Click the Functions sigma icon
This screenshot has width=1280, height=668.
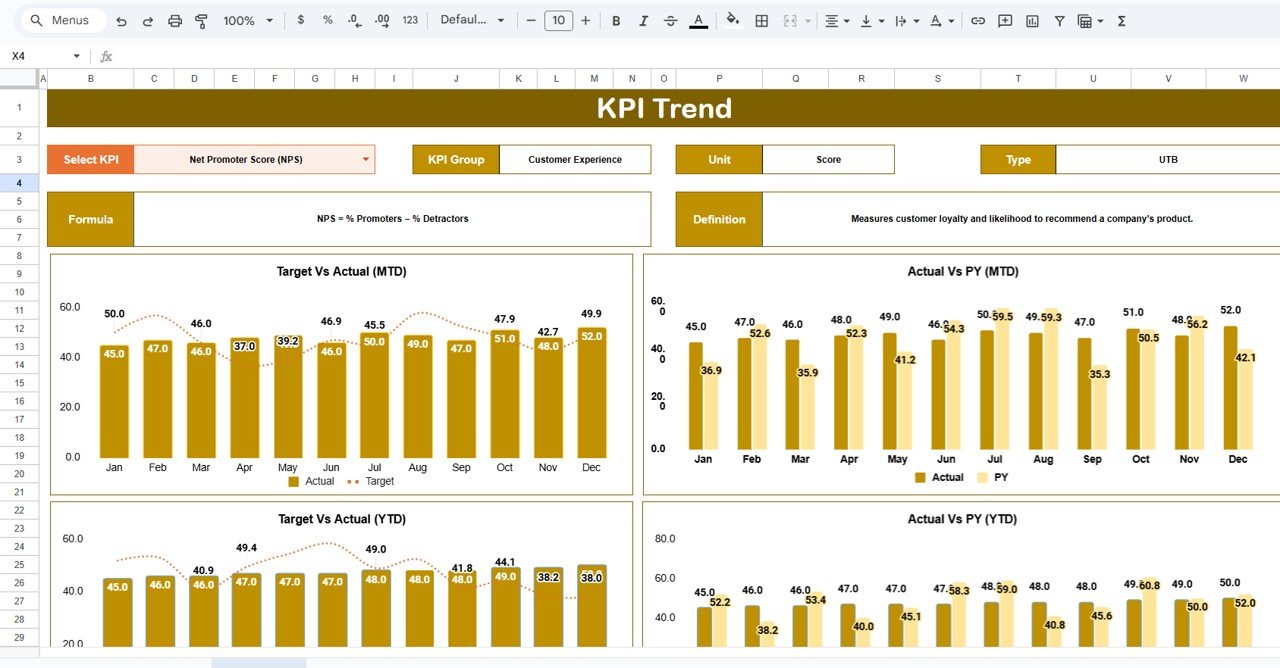pyautogui.click(x=1121, y=21)
